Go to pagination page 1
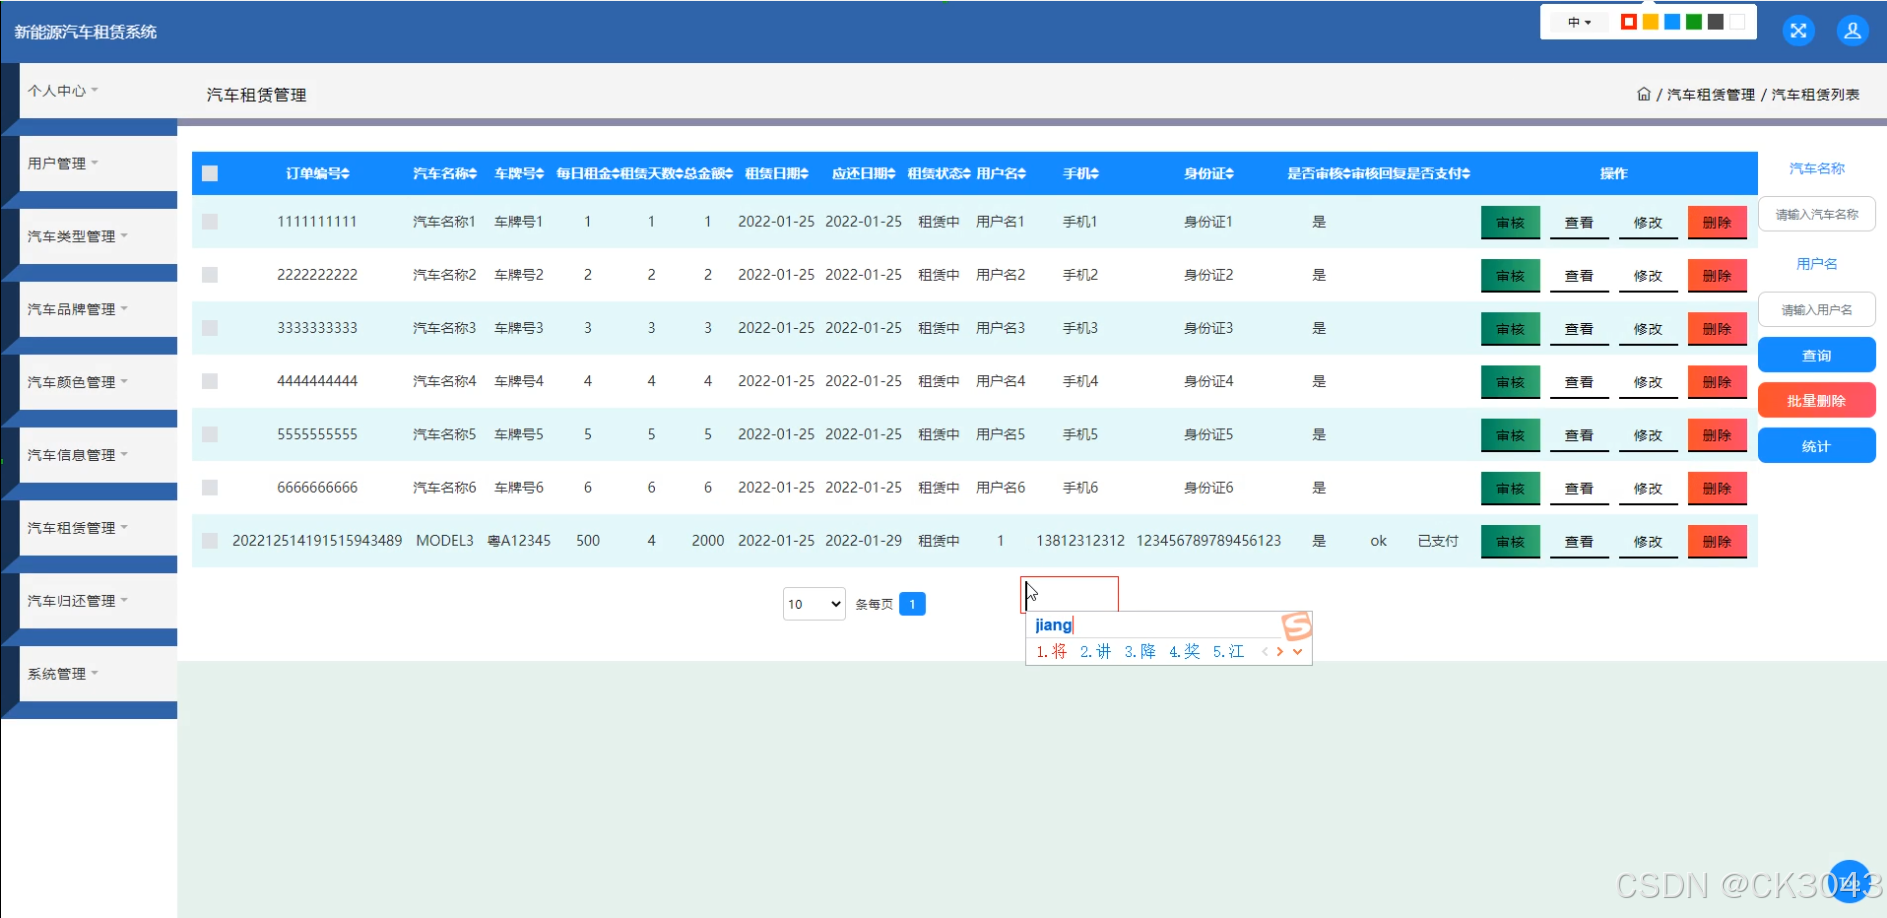Screen dimensions: 1887x918 coord(912,604)
